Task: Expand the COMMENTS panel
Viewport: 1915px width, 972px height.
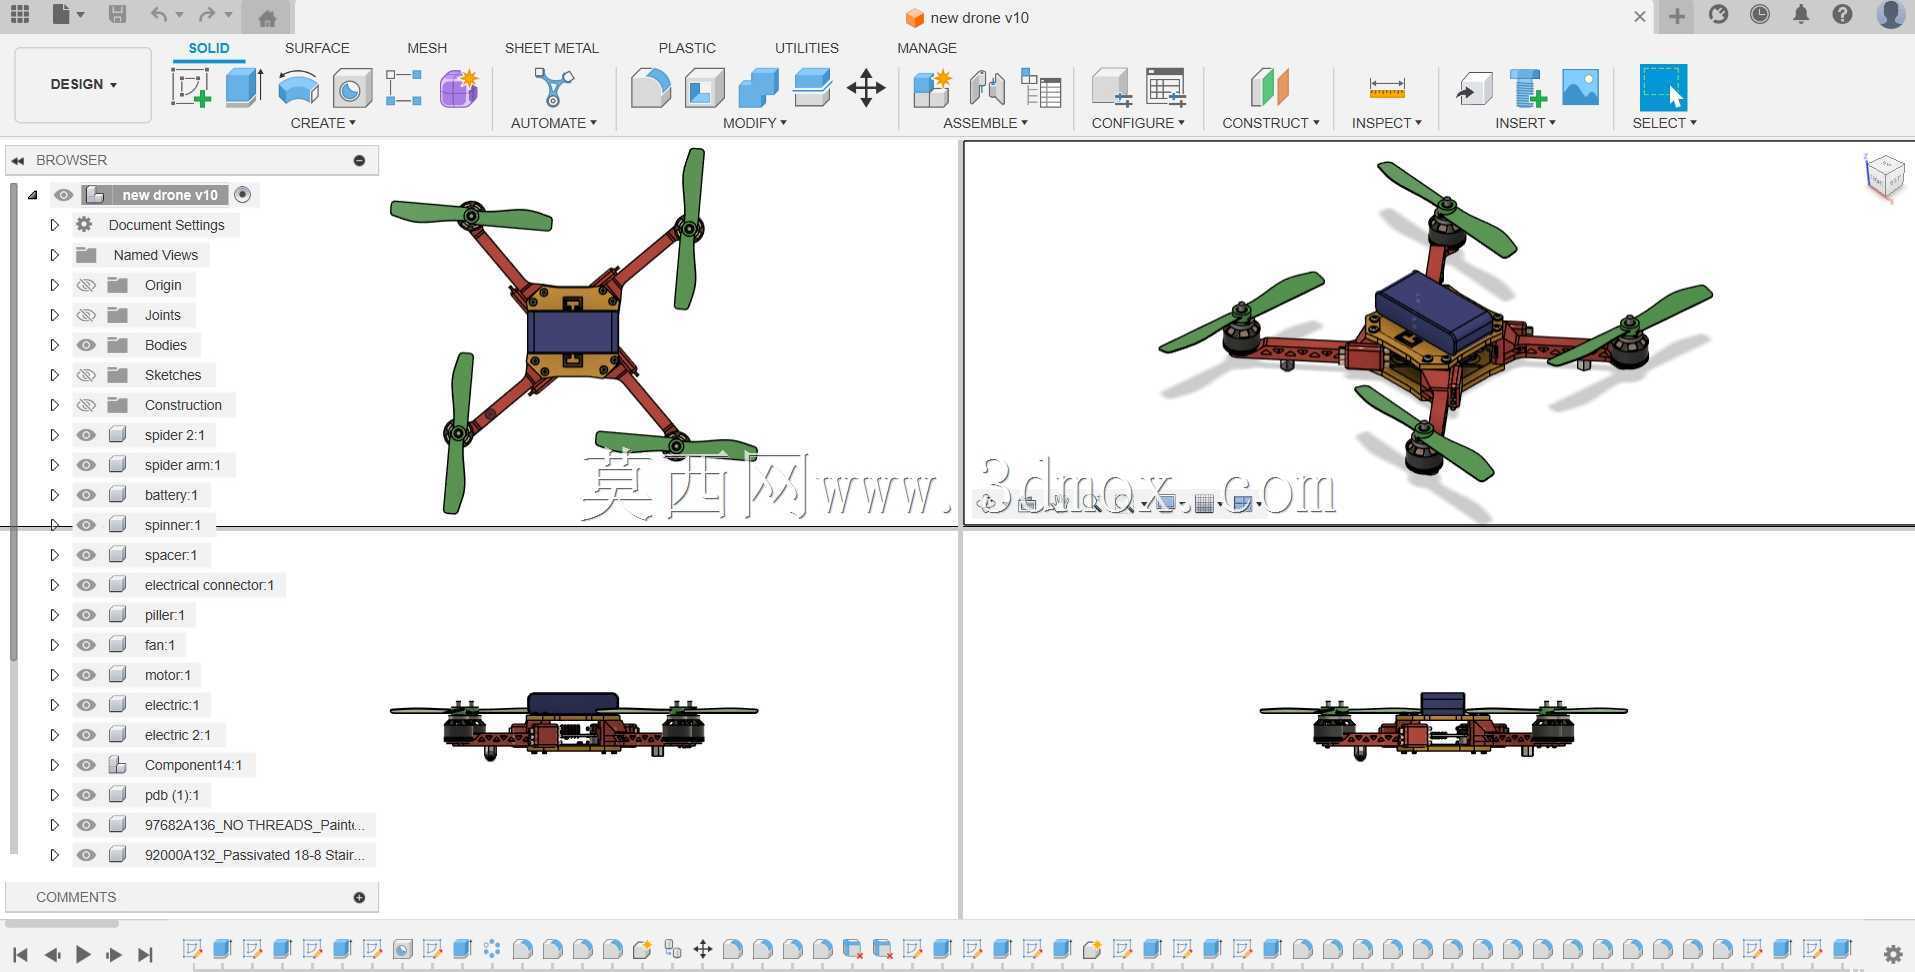Action: pyautogui.click(x=359, y=897)
